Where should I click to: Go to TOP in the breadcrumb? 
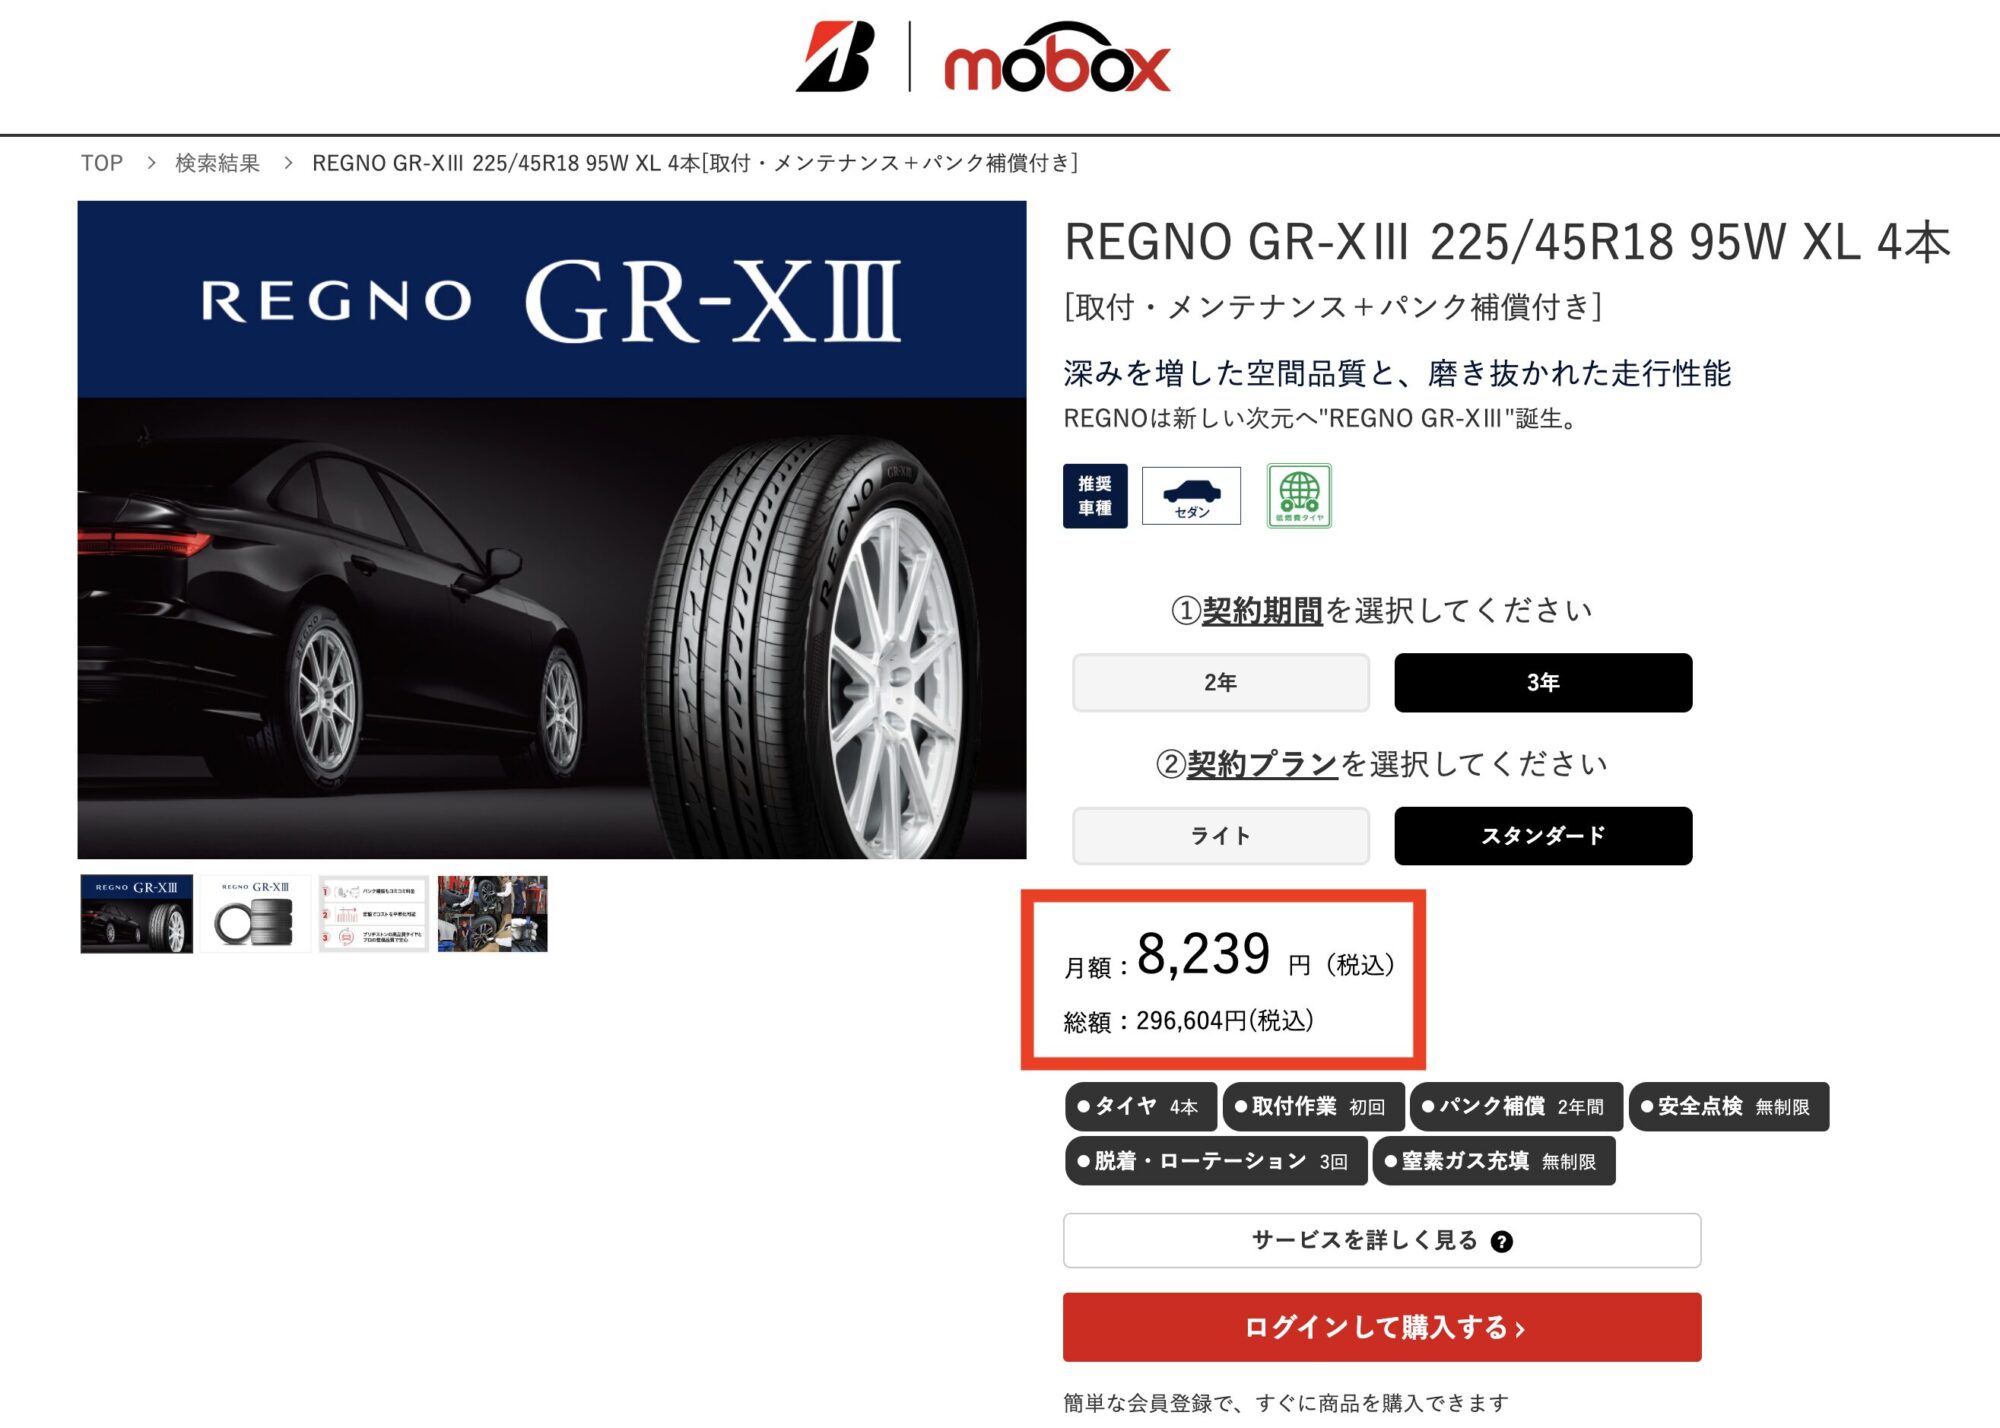point(102,163)
